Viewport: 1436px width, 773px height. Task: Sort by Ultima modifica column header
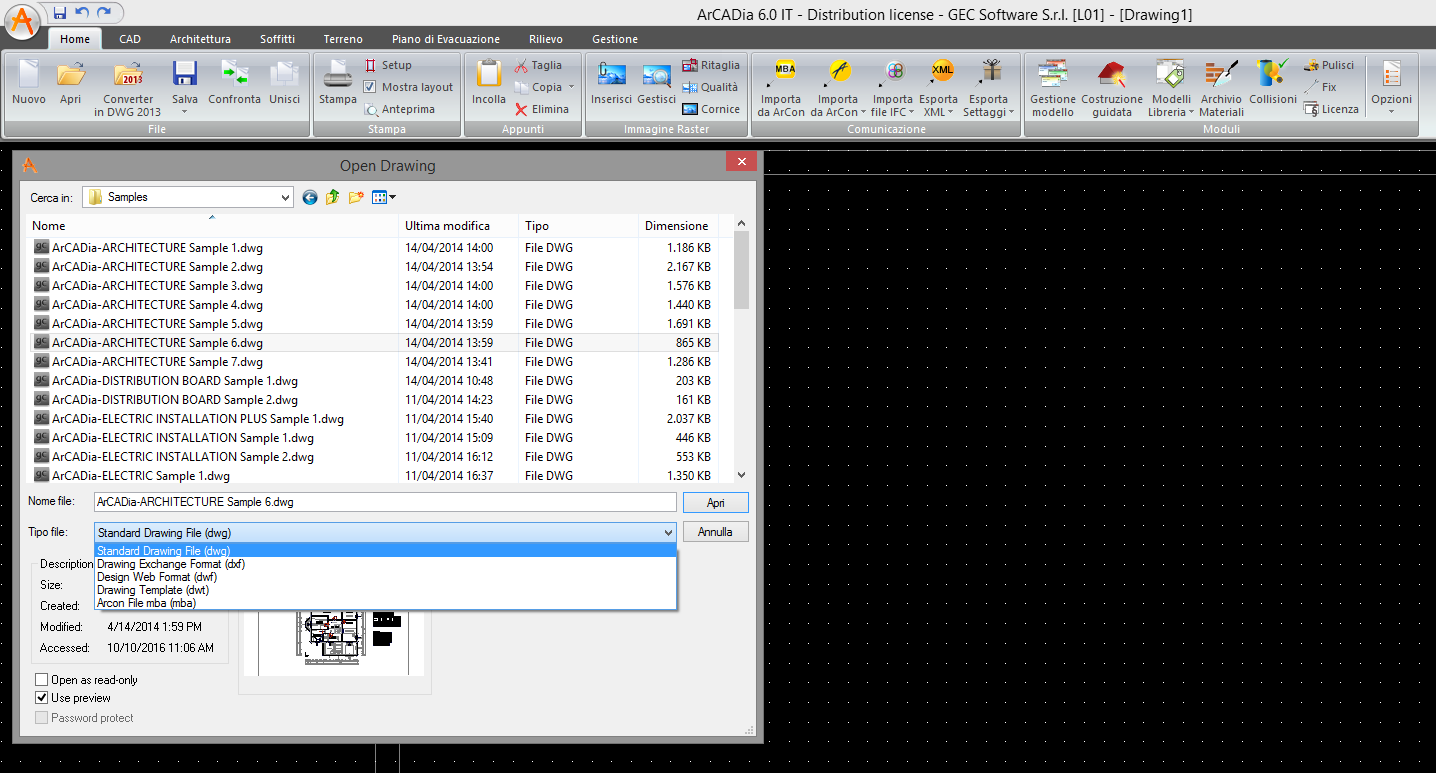tap(459, 226)
